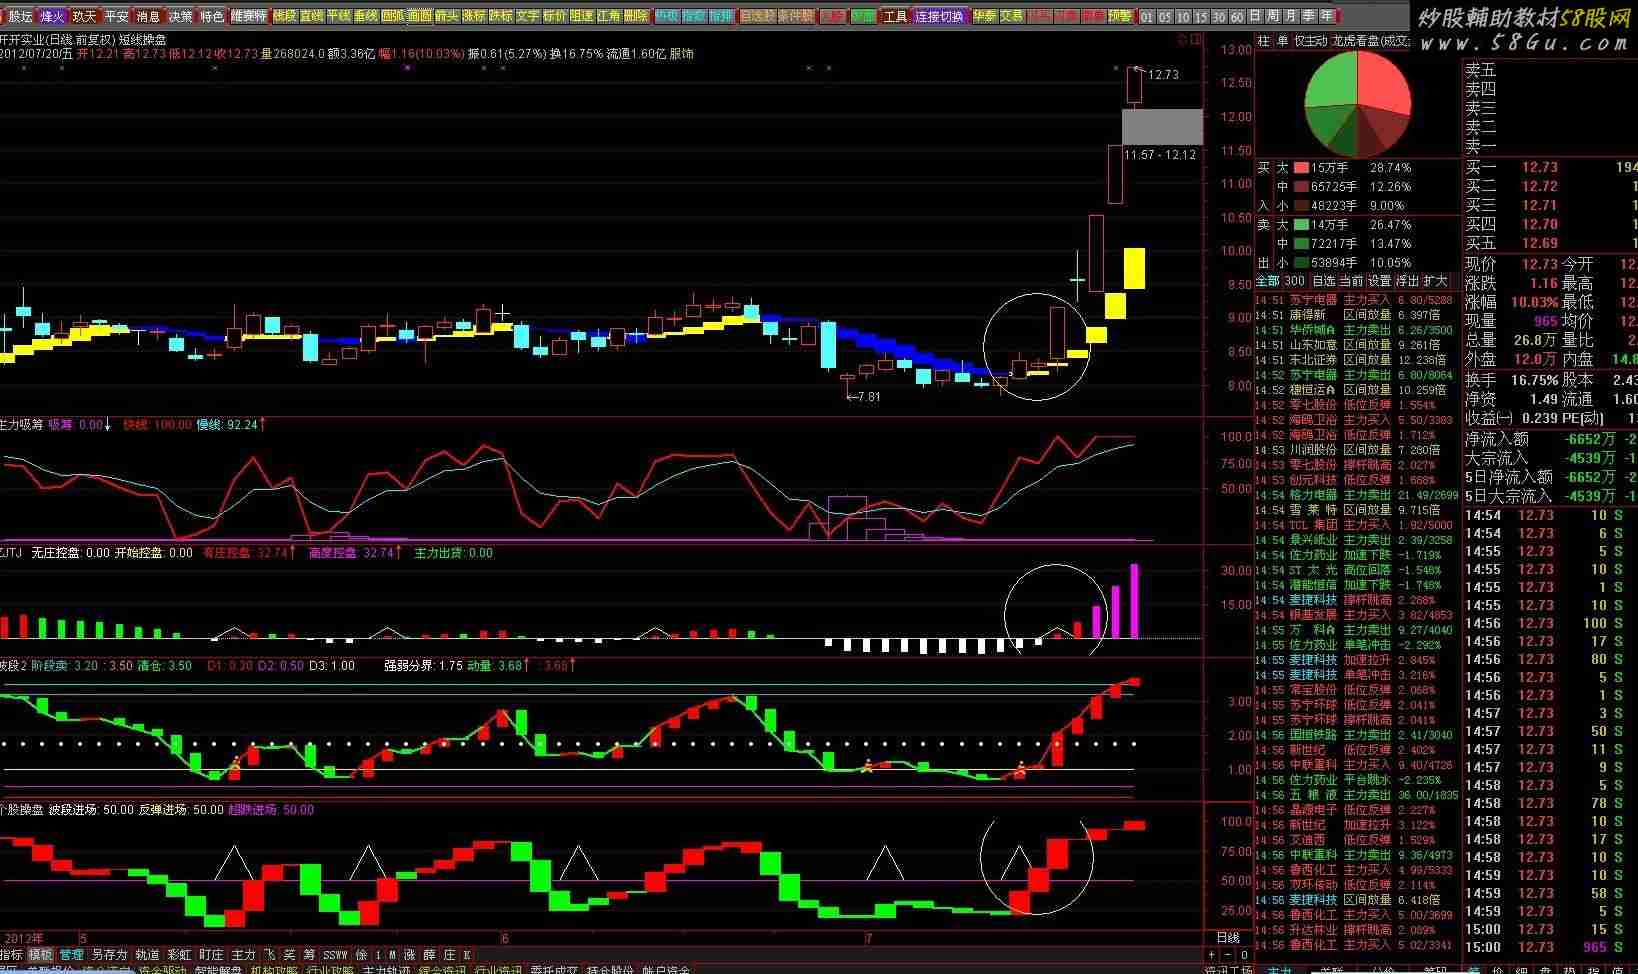This screenshot has height=974, width=1638.
Task: Click the 龙虎看盘 pie chart
Action: (1356, 100)
